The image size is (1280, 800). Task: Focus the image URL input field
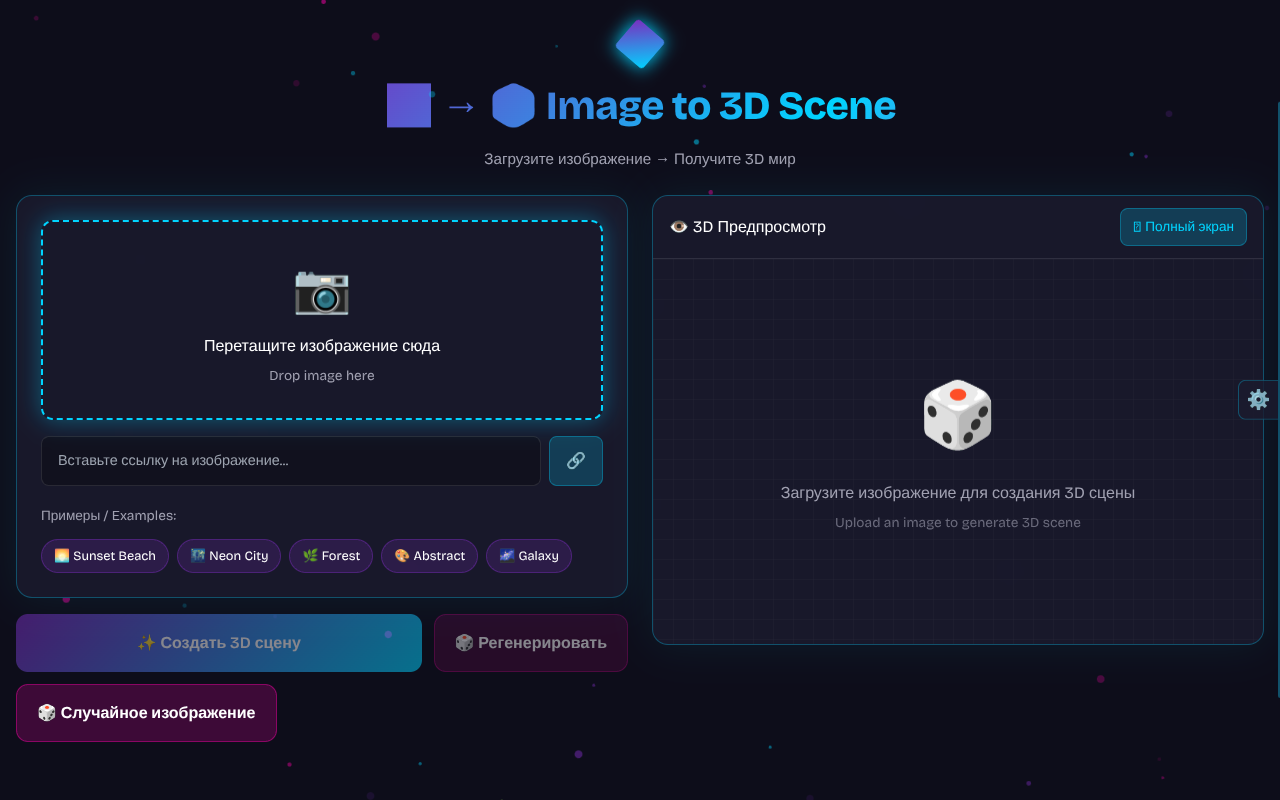point(290,461)
